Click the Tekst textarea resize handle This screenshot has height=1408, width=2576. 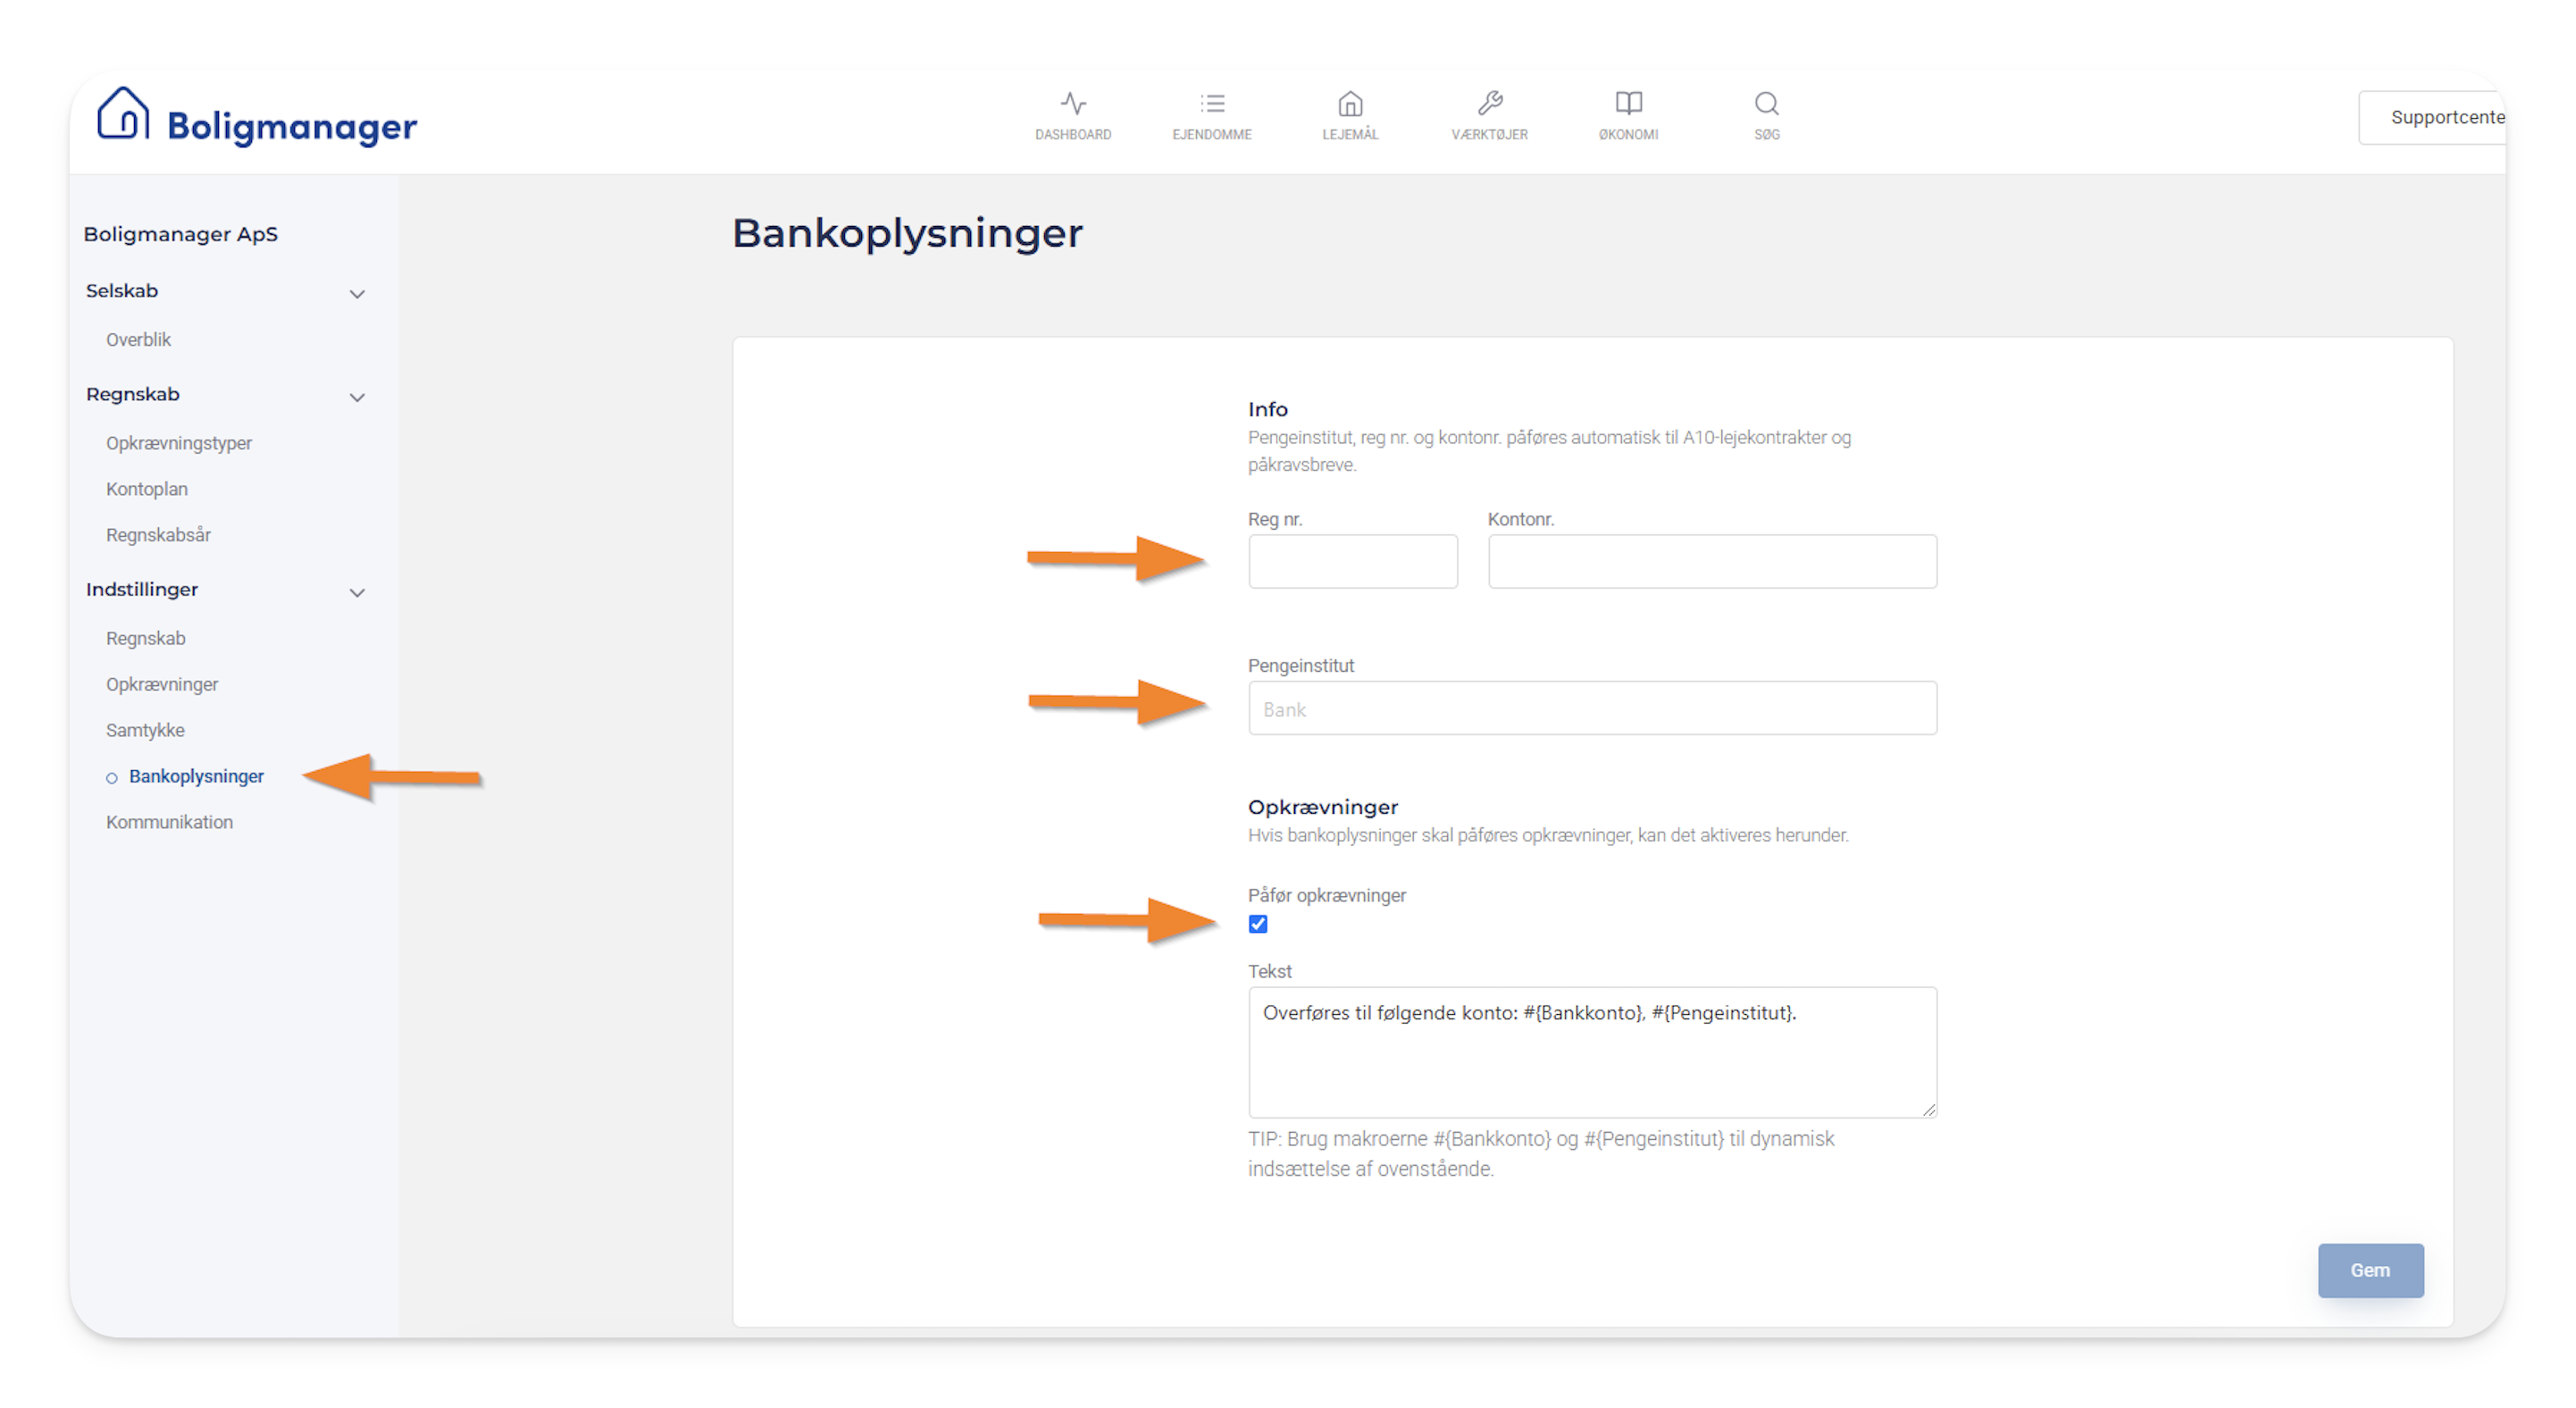[x=1929, y=1109]
